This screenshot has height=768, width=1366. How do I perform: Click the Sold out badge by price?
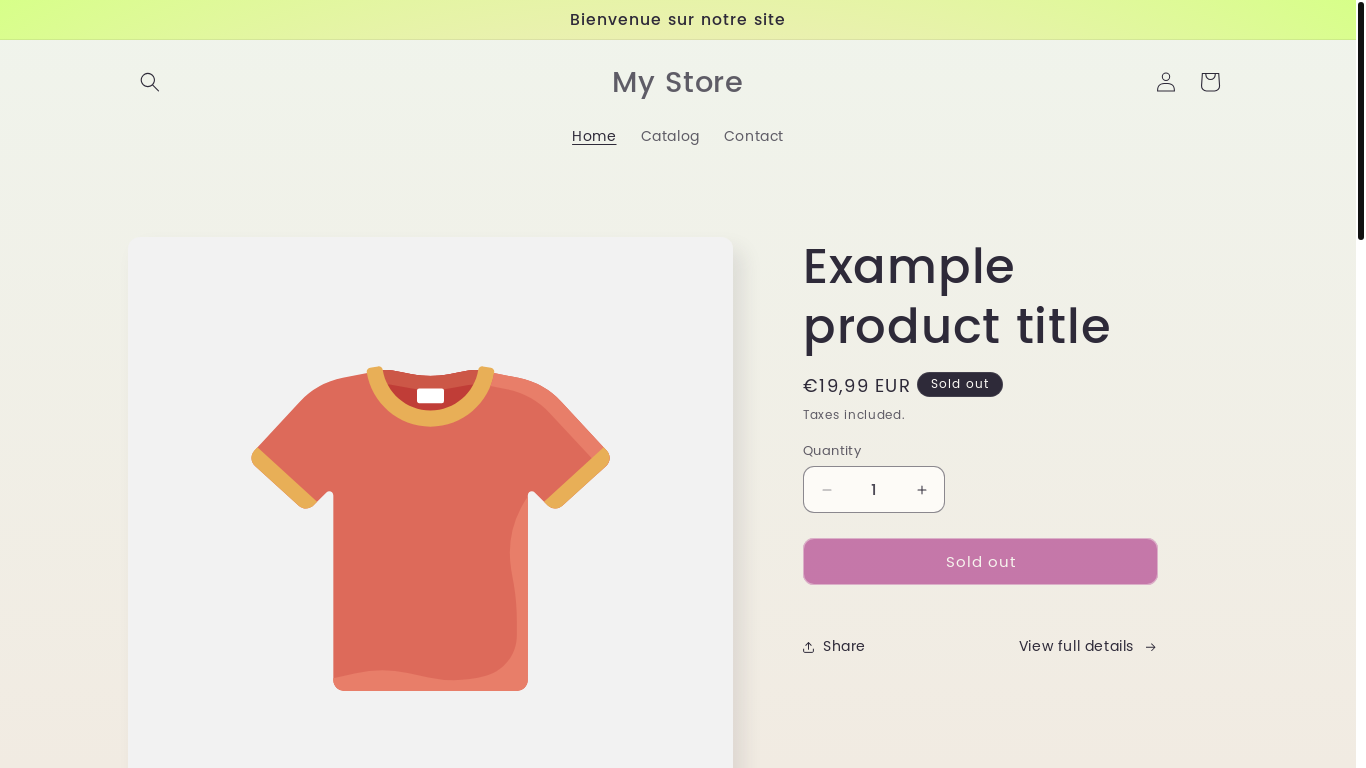(x=960, y=384)
